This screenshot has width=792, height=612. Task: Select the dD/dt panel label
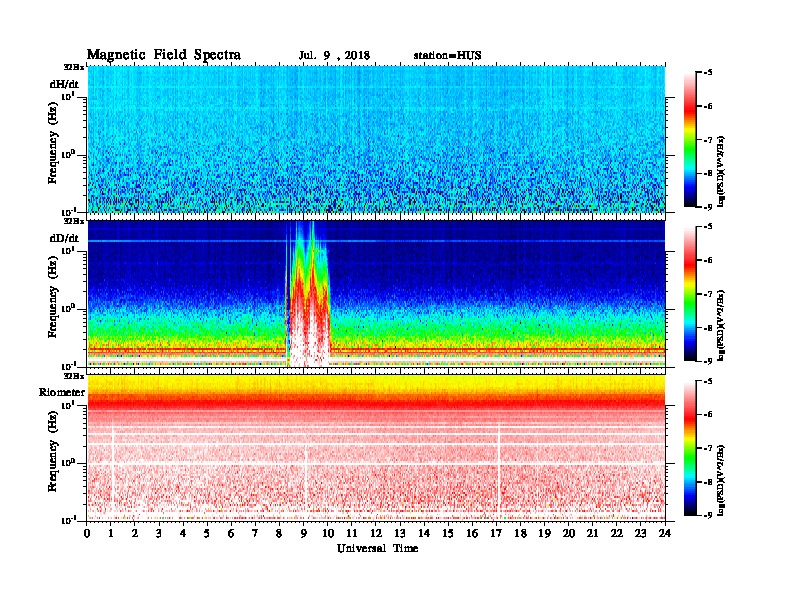[64, 238]
